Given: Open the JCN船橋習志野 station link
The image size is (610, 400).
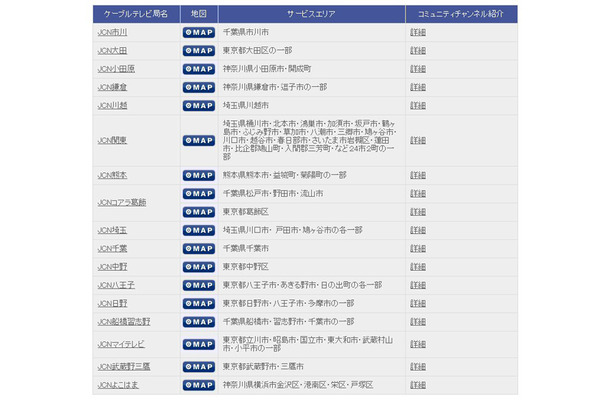Looking at the screenshot, I should 124,322.
